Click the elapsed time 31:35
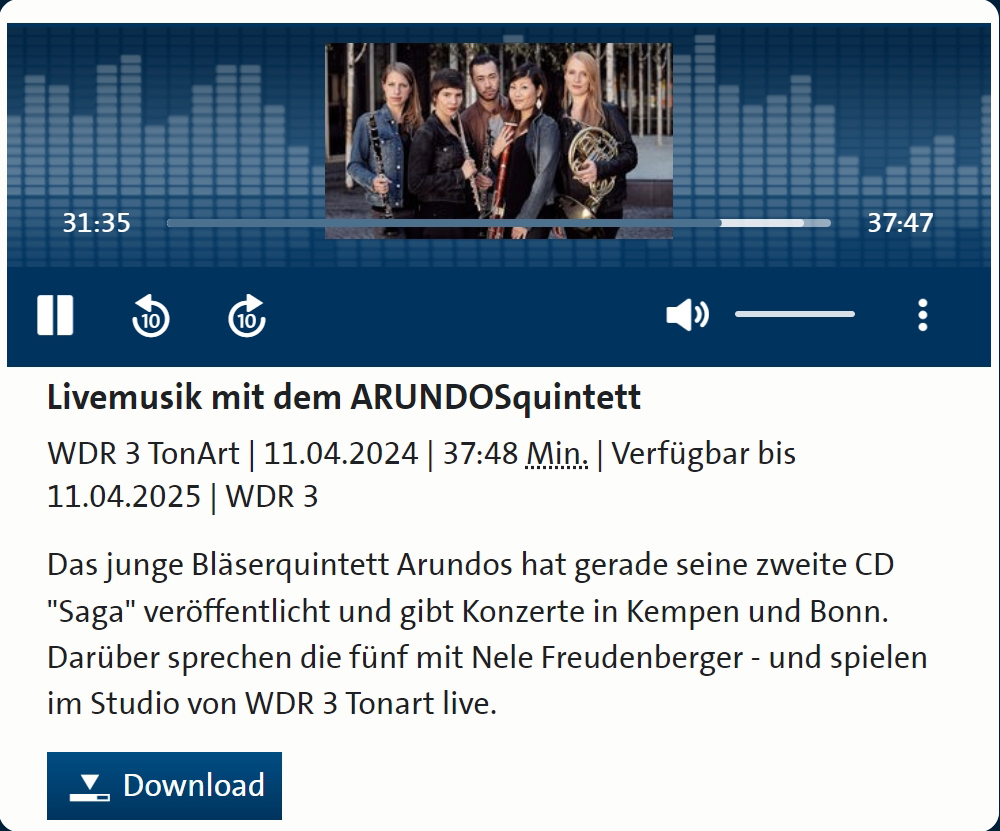Screen dimensions: 1000x831 pyautogui.click(x=96, y=223)
